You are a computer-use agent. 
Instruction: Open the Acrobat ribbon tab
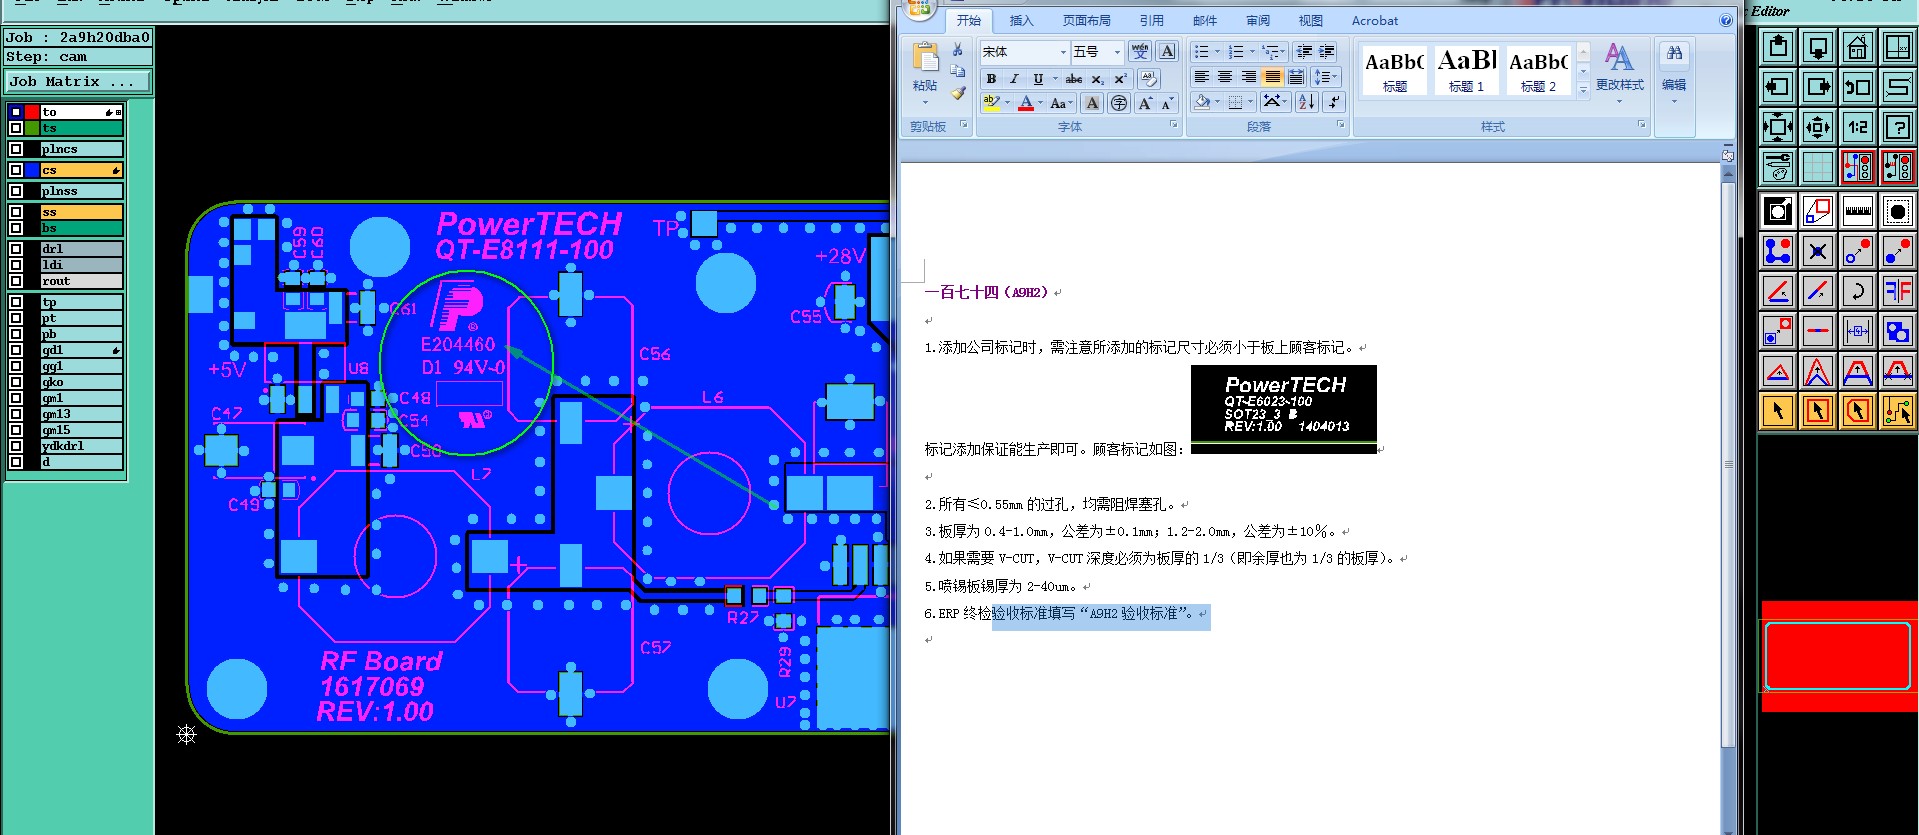(x=1375, y=20)
